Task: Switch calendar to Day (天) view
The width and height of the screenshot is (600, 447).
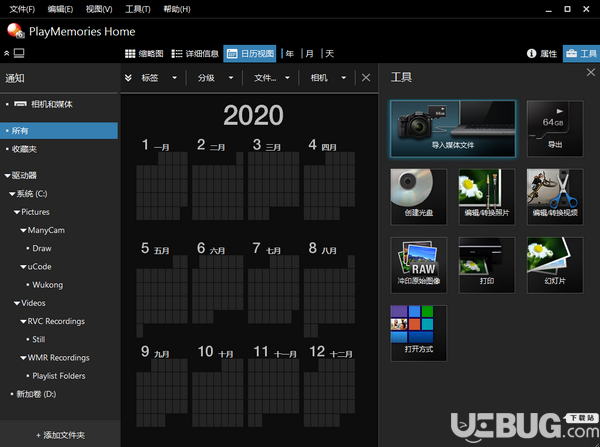Action: [x=329, y=54]
